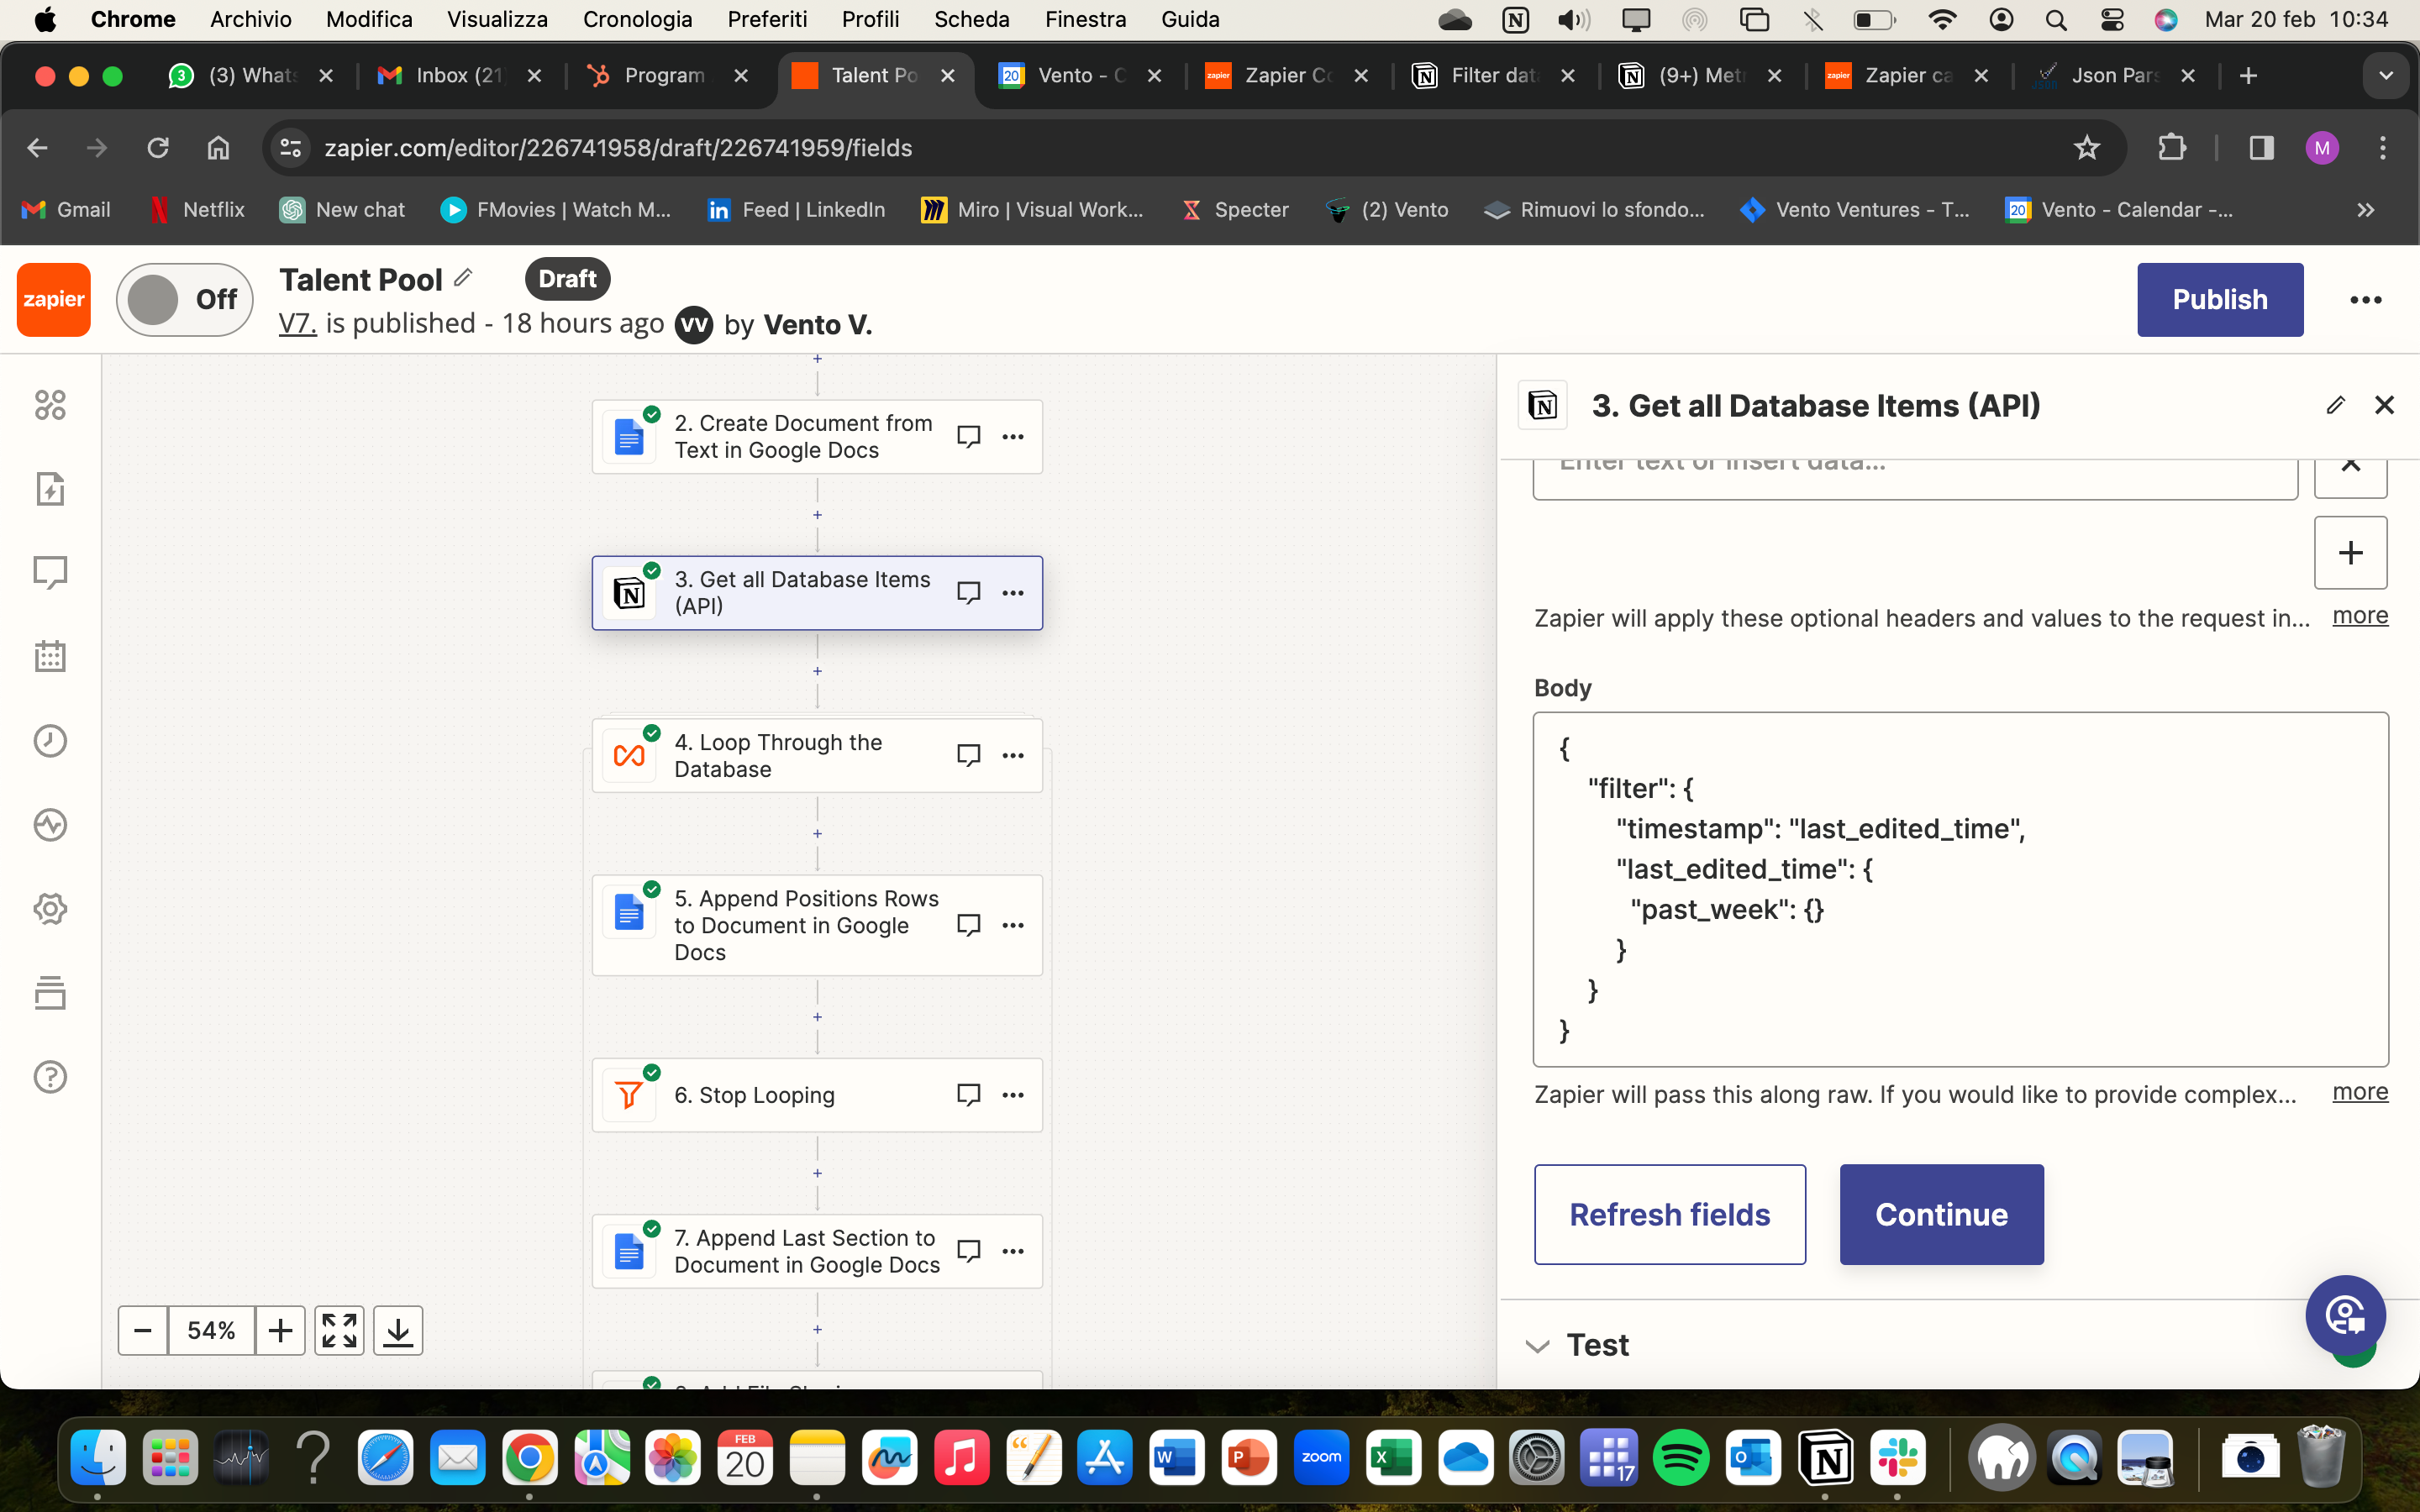Select step 7 Append Last Section
The height and width of the screenshot is (1512, 2420).
[x=817, y=1251]
